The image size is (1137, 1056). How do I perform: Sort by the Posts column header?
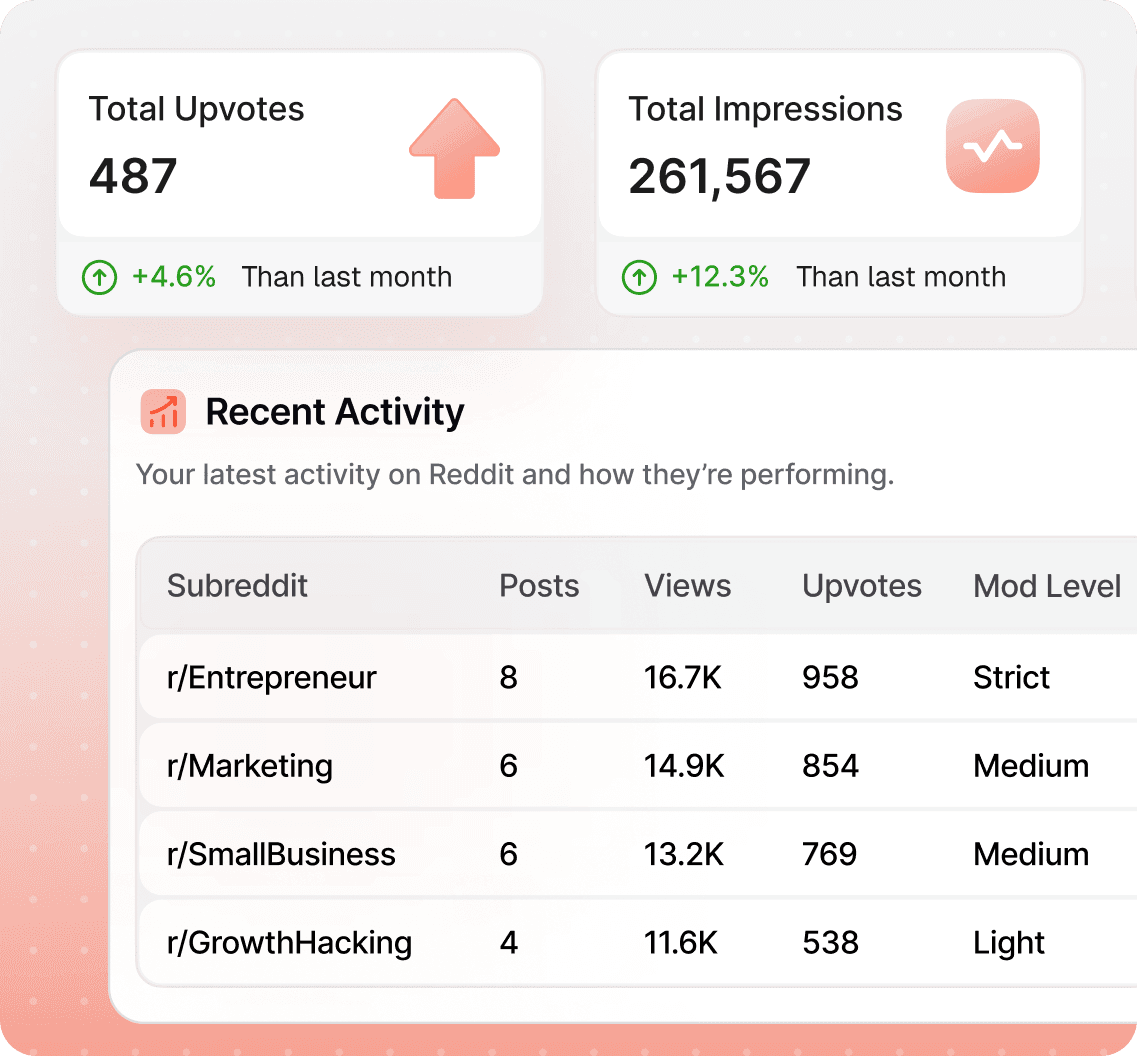539,586
